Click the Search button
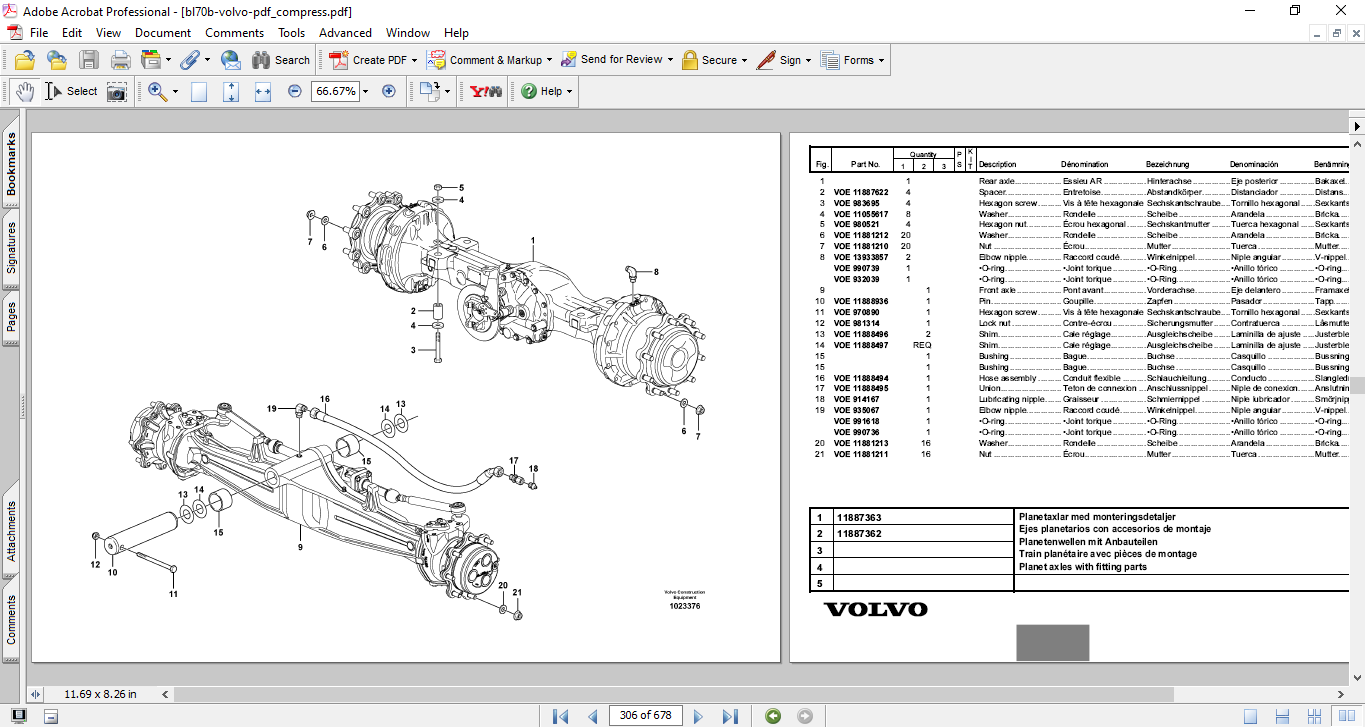 pyautogui.click(x=281, y=60)
